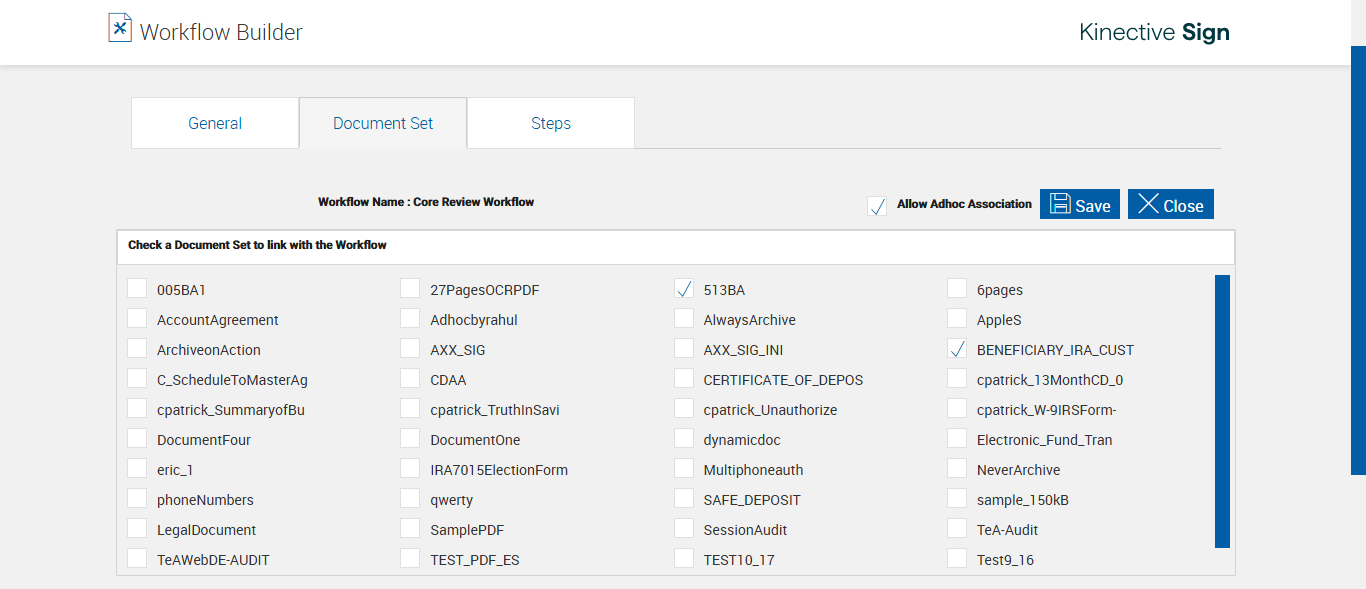Click the Workflow Builder logo icon

(x=120, y=28)
